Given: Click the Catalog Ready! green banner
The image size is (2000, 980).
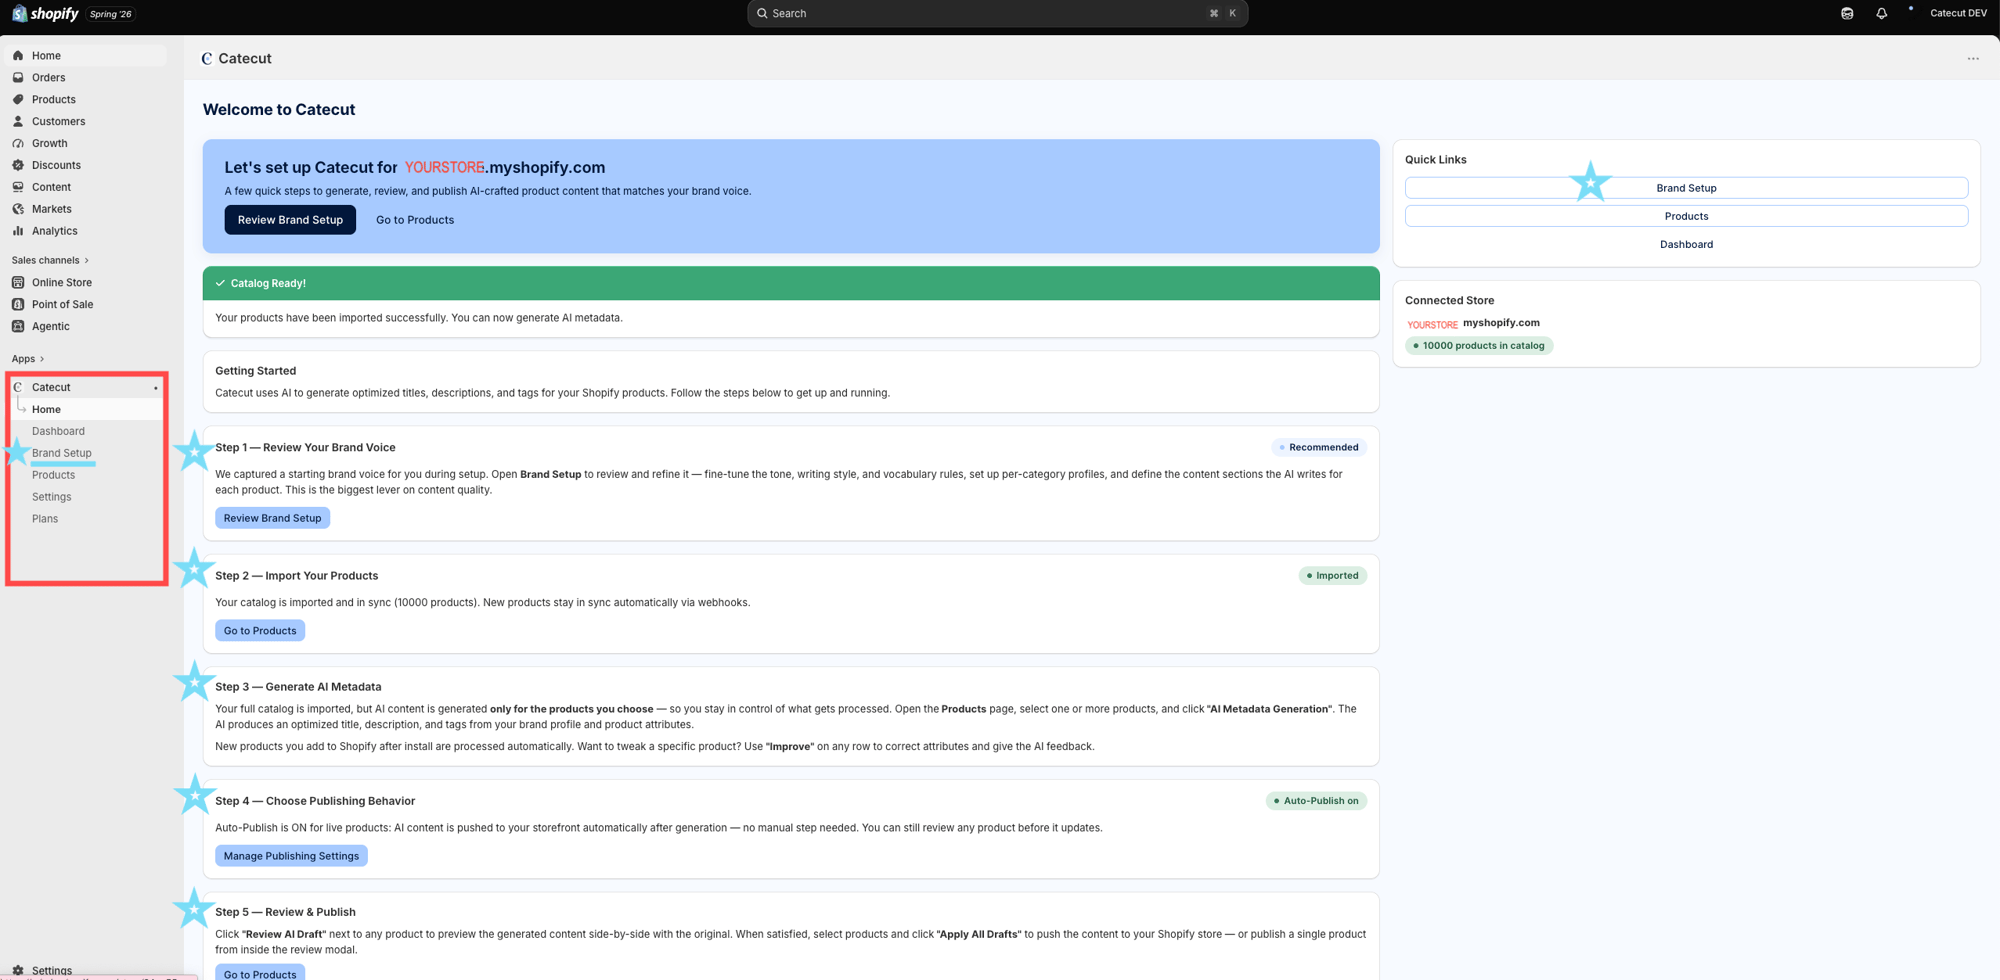Looking at the screenshot, I should pyautogui.click(x=791, y=283).
